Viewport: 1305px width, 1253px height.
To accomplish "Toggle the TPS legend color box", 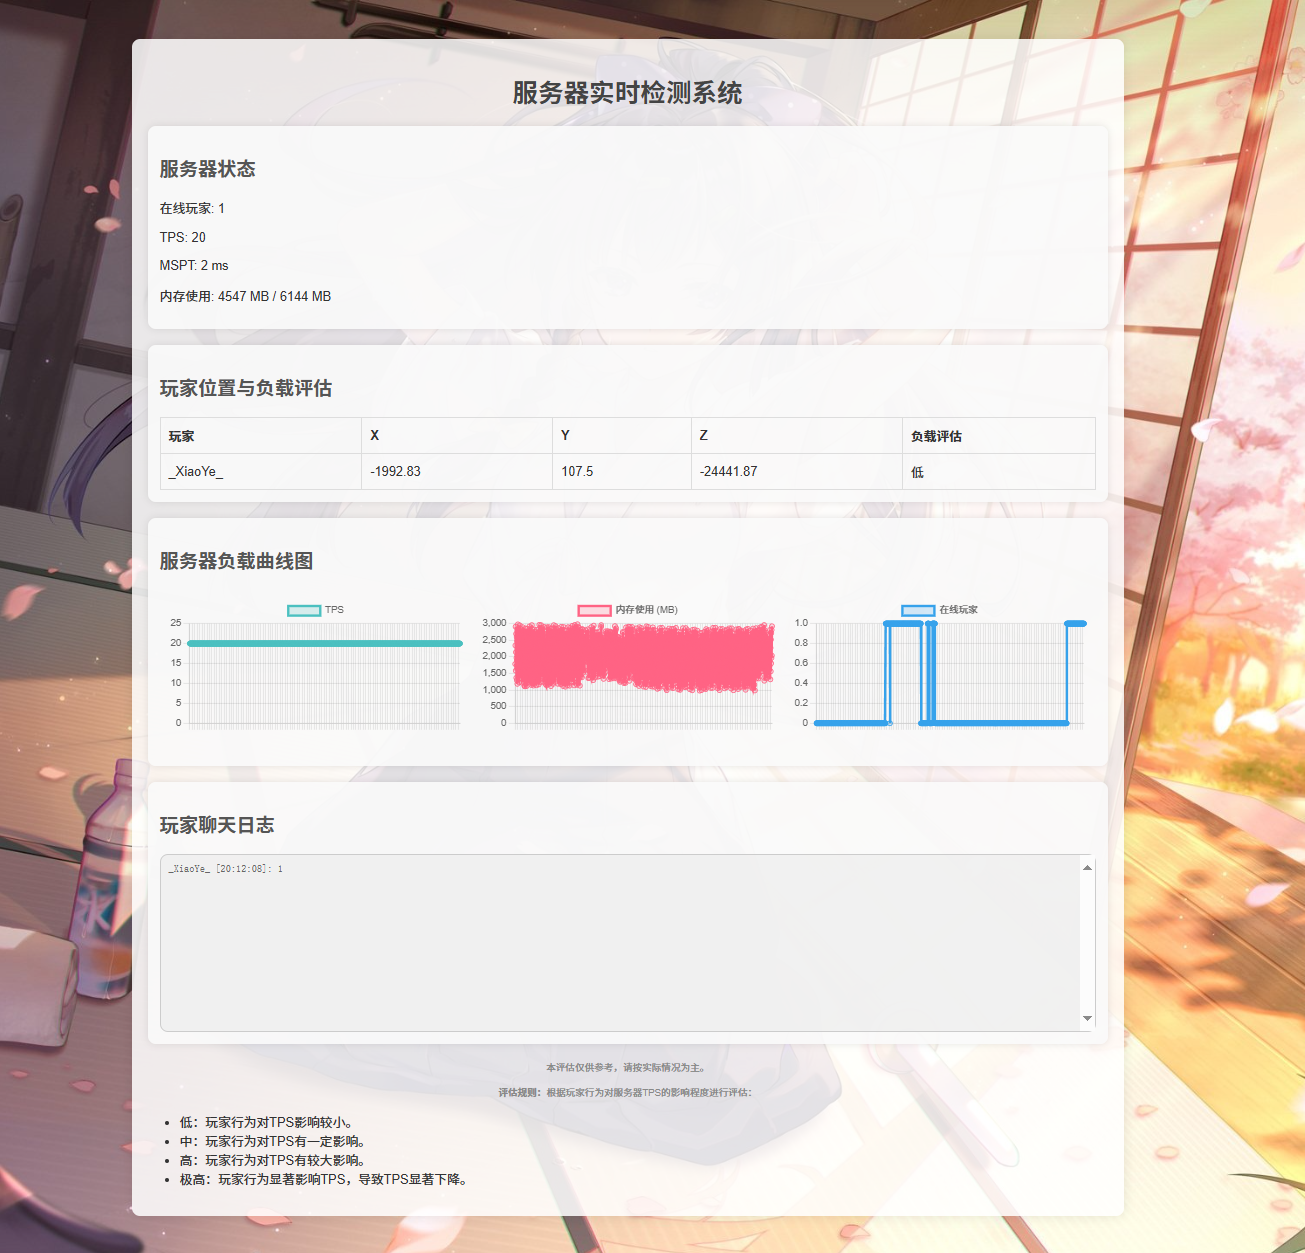I will point(304,610).
